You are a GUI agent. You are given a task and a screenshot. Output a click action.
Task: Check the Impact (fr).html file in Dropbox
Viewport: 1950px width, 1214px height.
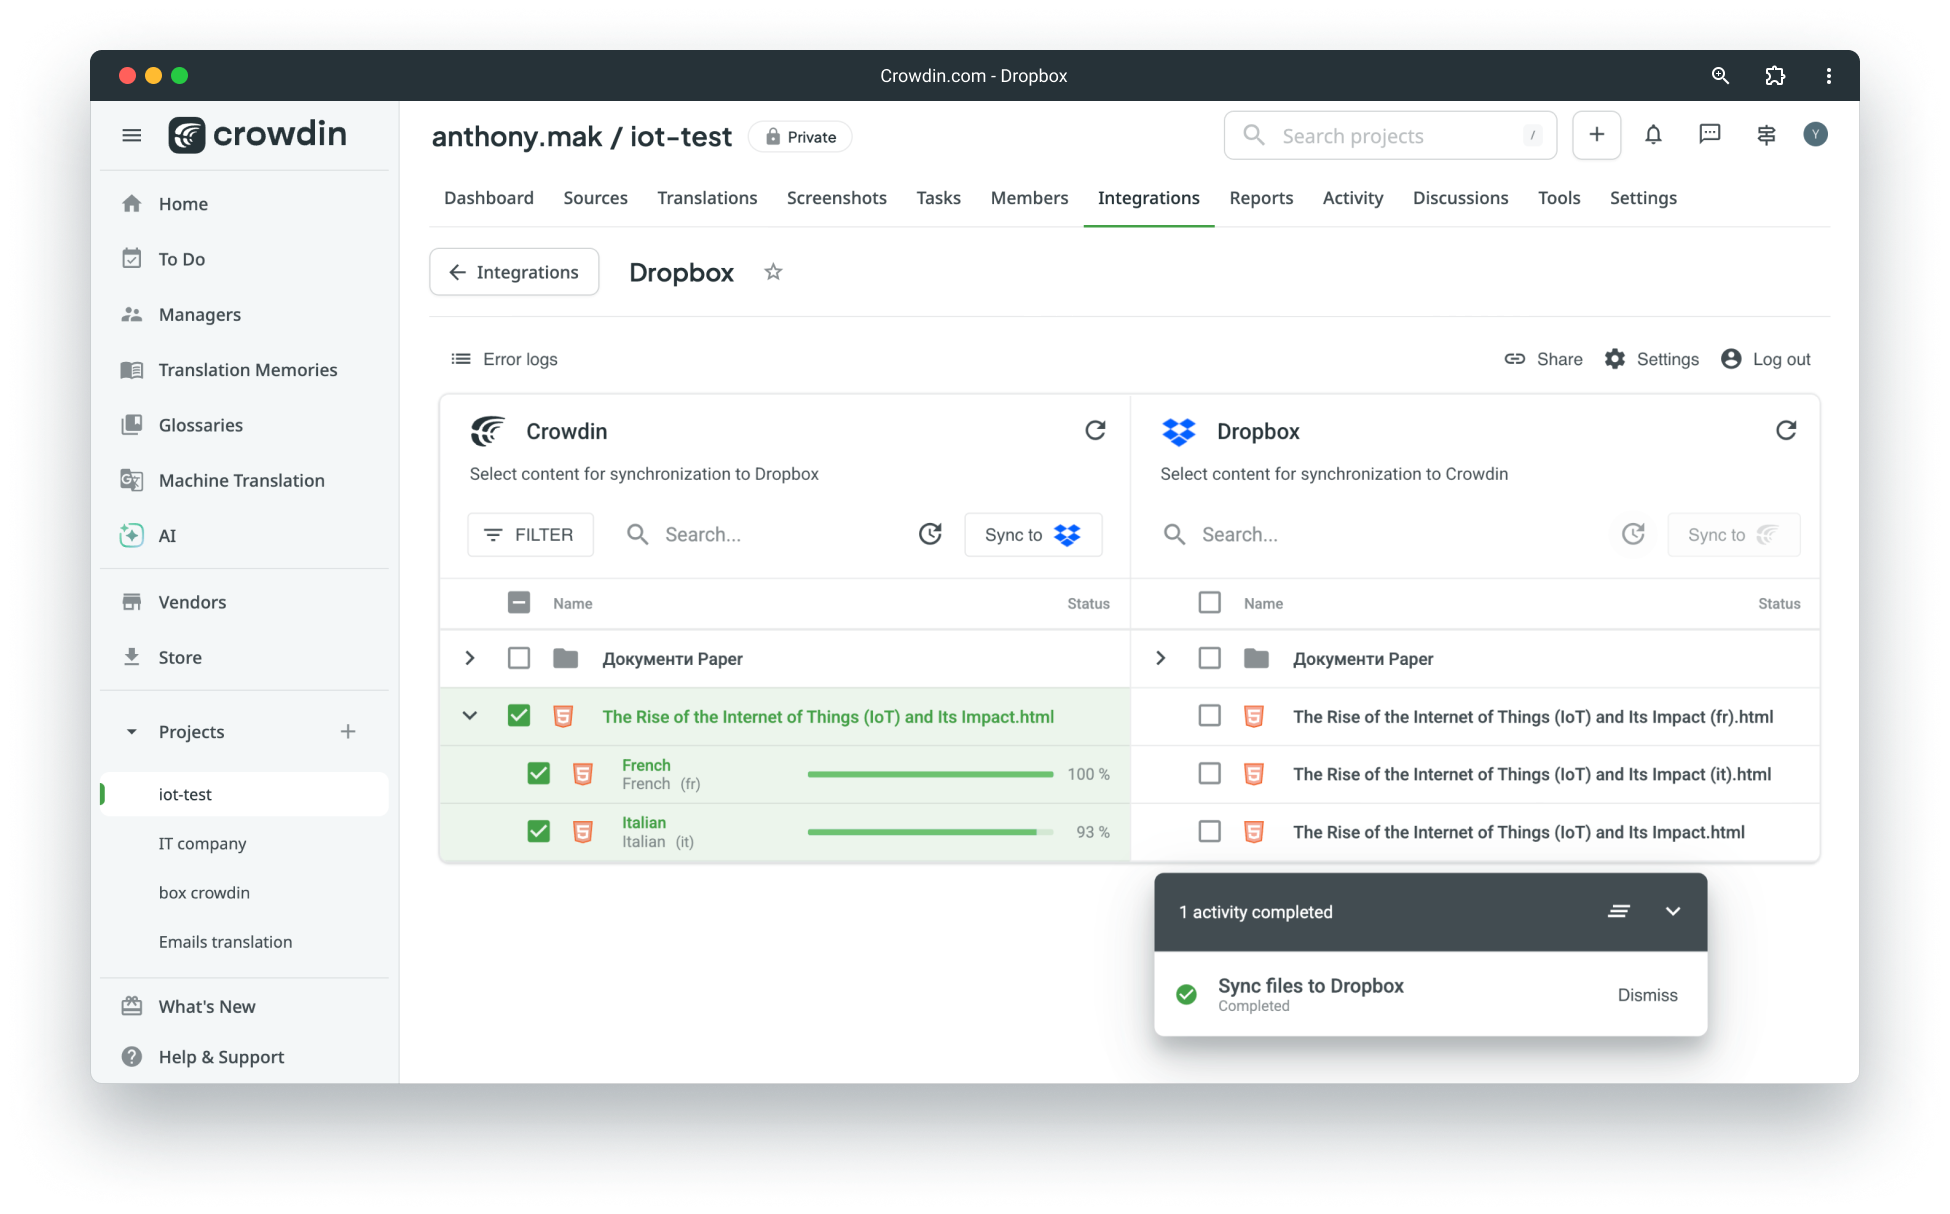coord(1210,716)
